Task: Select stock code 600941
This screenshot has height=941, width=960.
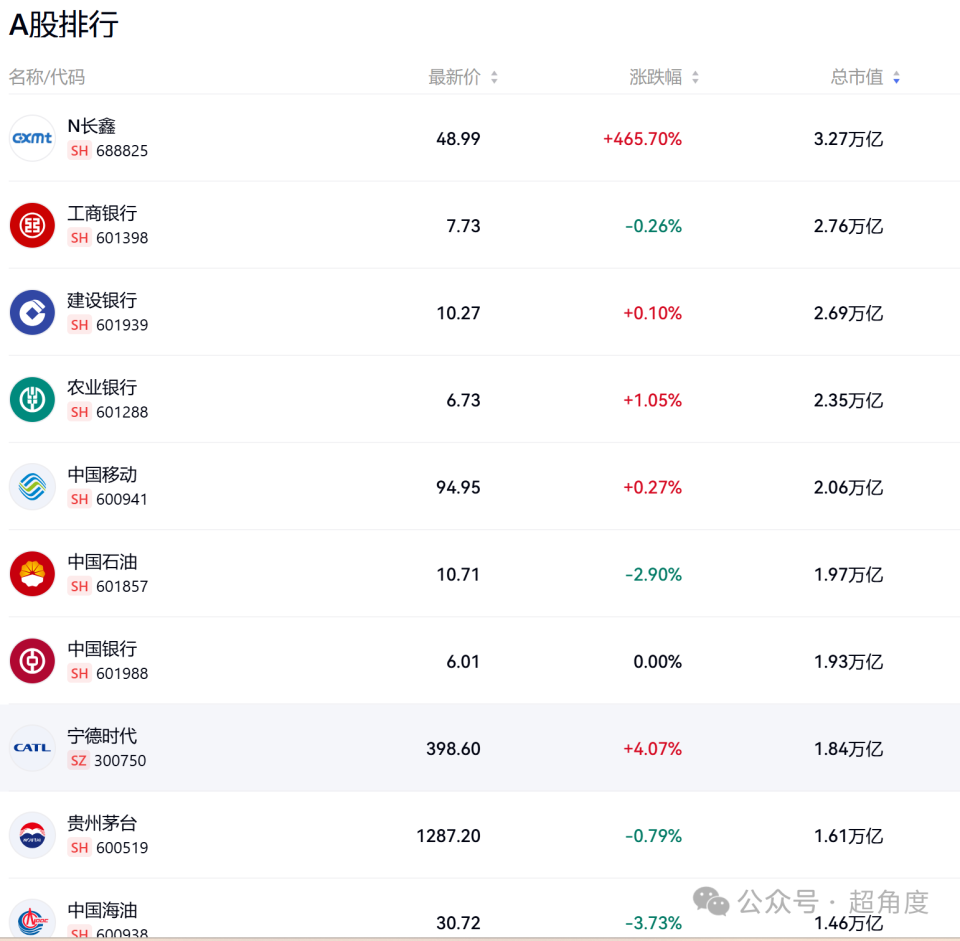Action: (x=122, y=499)
